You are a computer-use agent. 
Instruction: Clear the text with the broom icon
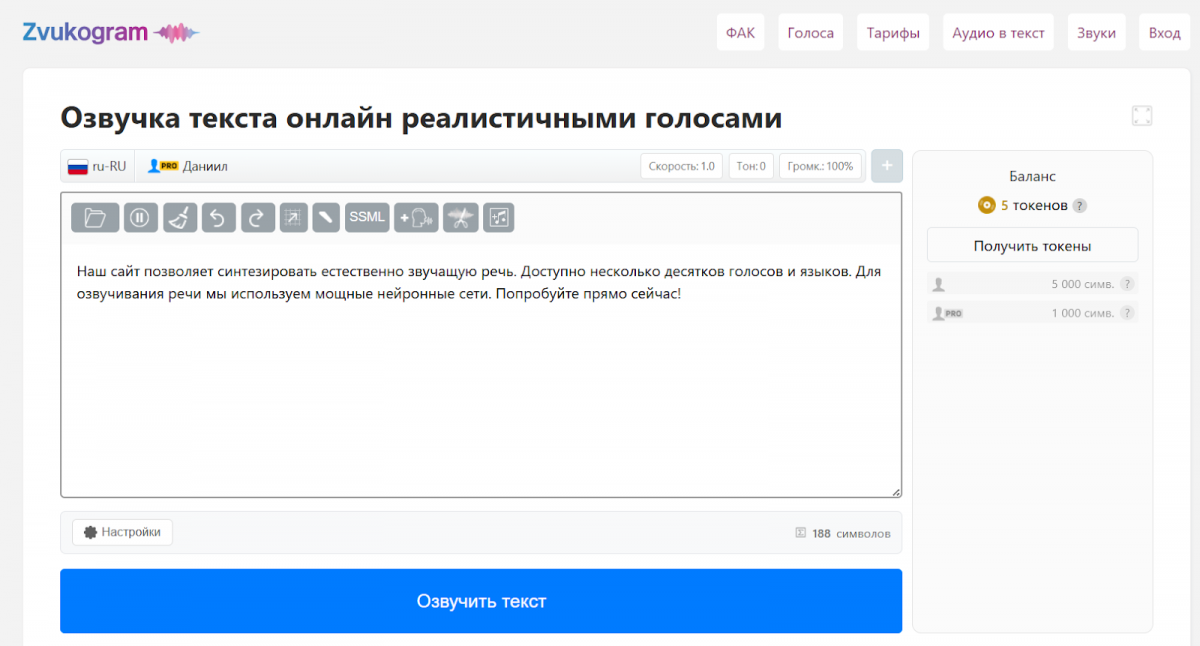(x=180, y=217)
